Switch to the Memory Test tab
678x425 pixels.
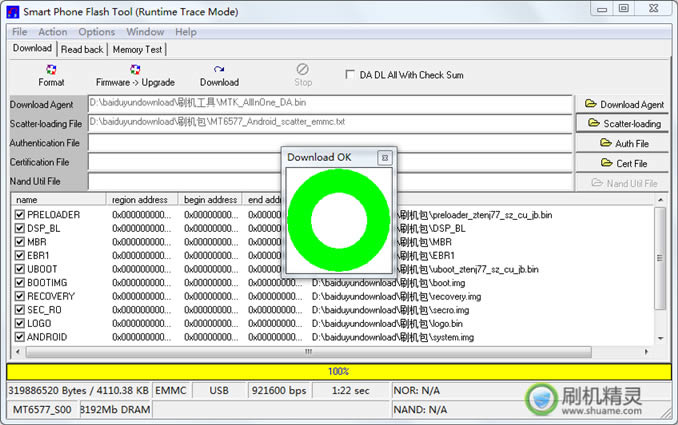click(x=138, y=49)
